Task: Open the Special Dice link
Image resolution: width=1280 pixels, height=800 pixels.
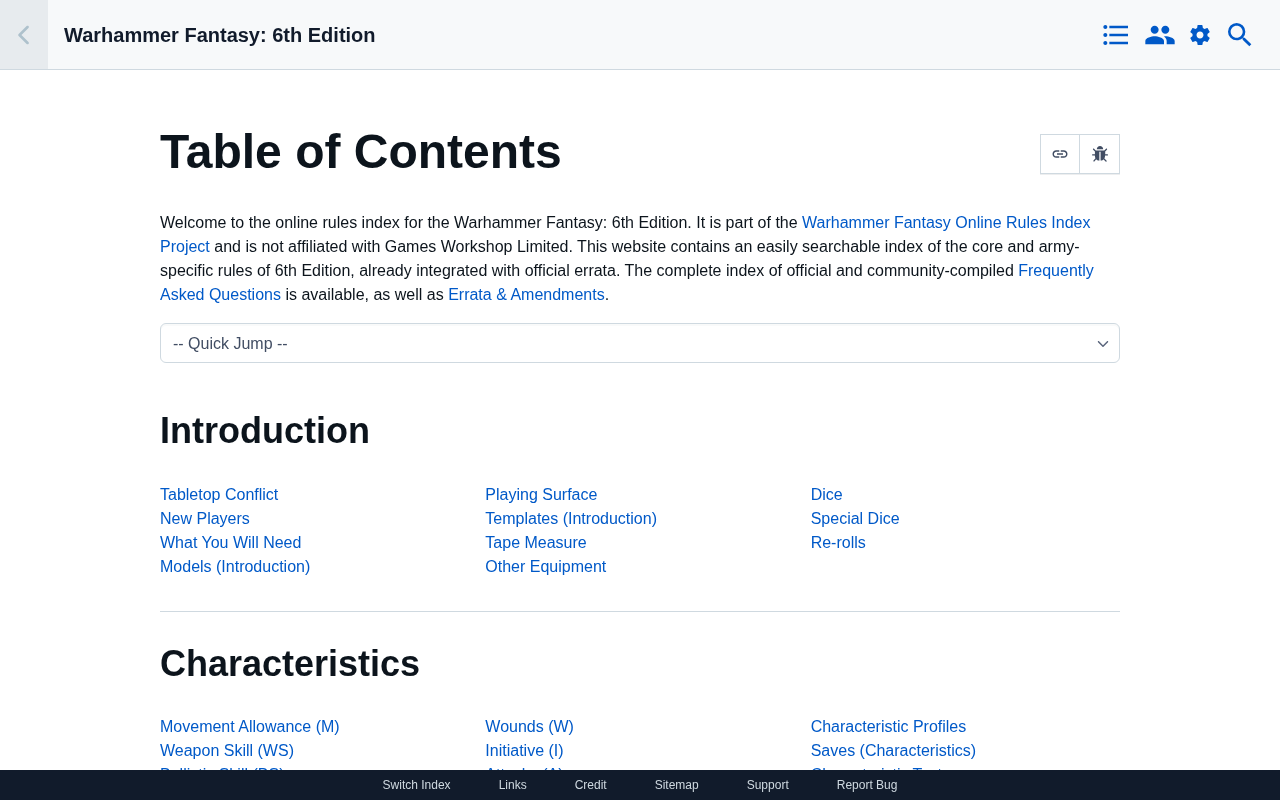Action: (855, 519)
